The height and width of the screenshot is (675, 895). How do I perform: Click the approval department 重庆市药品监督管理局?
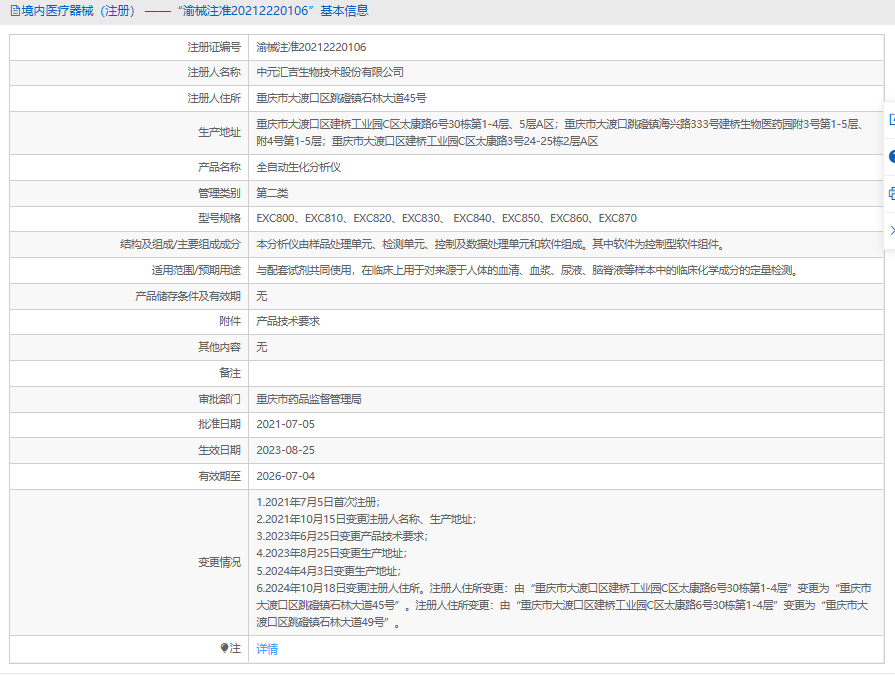click(309, 399)
